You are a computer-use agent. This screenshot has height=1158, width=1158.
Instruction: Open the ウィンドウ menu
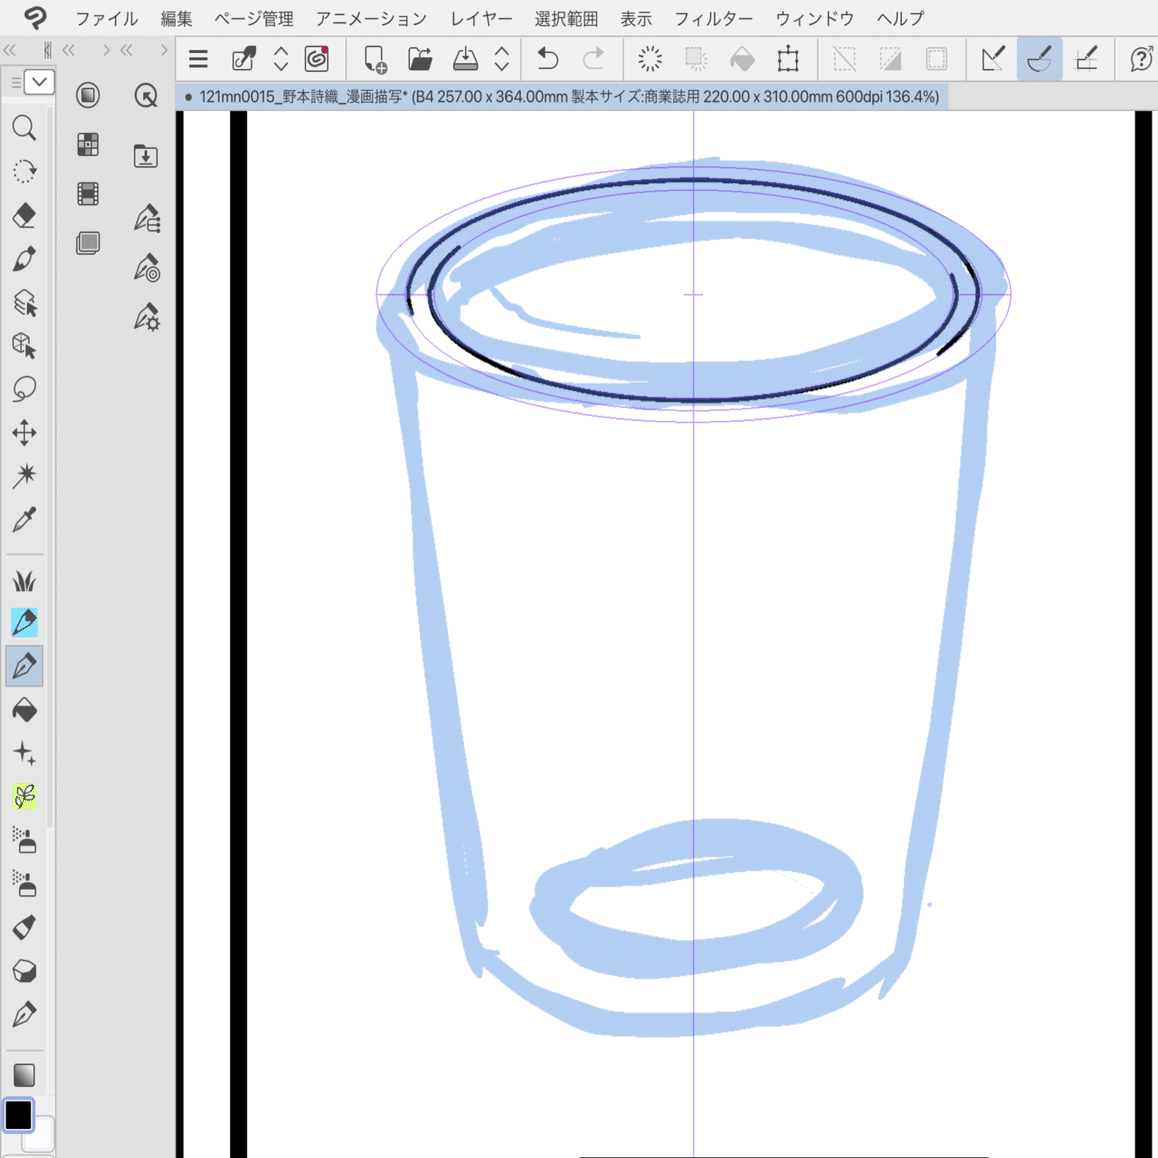tap(815, 18)
